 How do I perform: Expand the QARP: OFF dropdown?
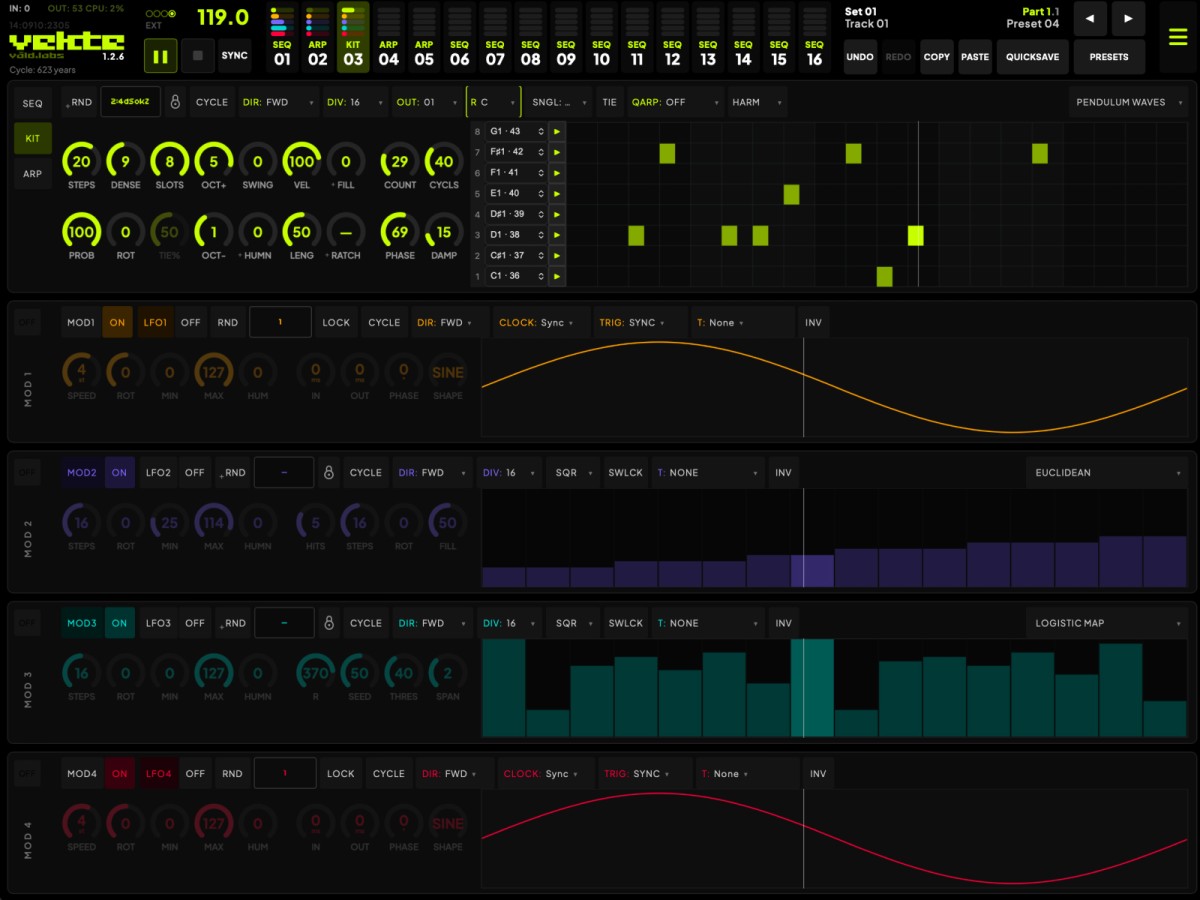(675, 102)
